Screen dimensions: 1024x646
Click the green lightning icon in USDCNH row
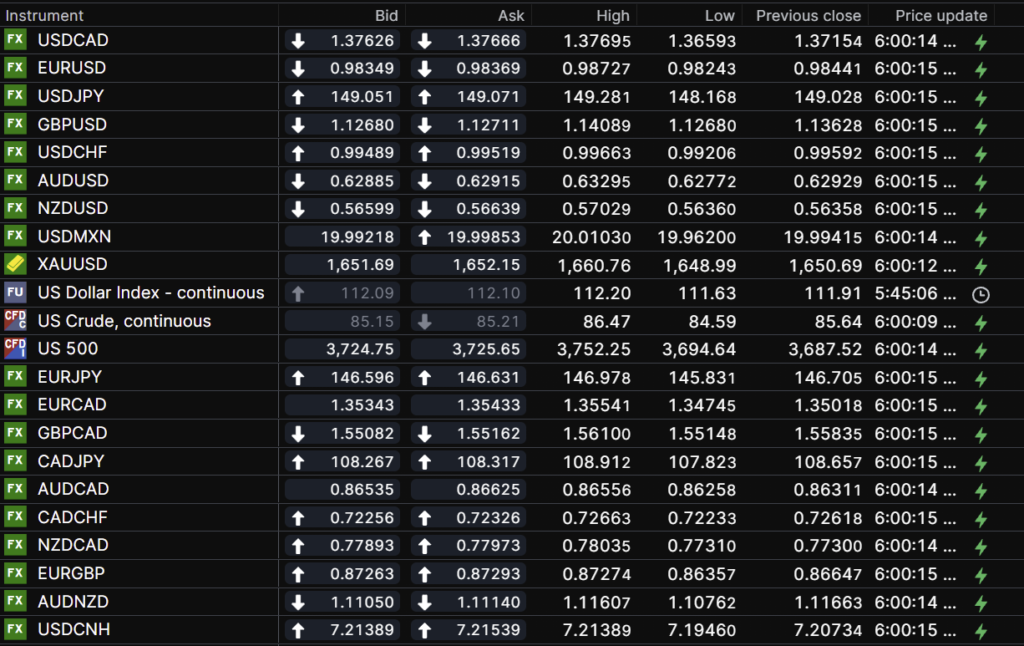pos(980,630)
